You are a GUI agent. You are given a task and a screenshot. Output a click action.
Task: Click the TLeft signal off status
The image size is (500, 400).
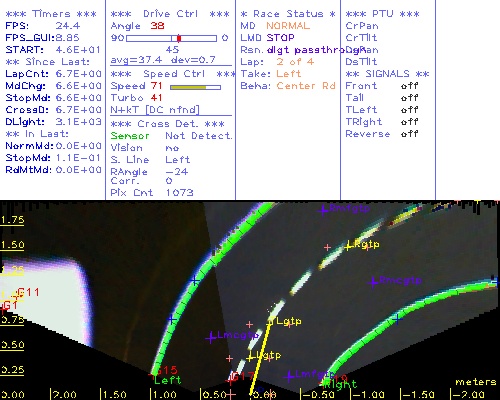coord(409,110)
